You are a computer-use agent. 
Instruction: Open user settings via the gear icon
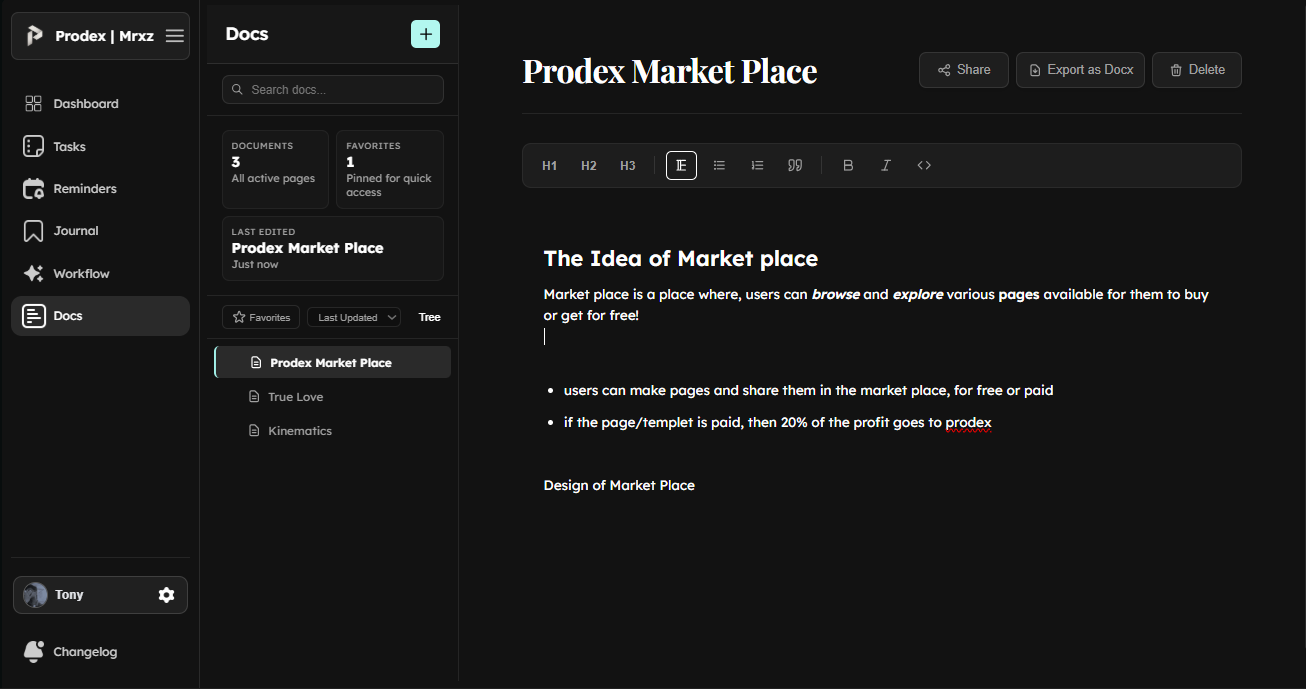coord(166,594)
